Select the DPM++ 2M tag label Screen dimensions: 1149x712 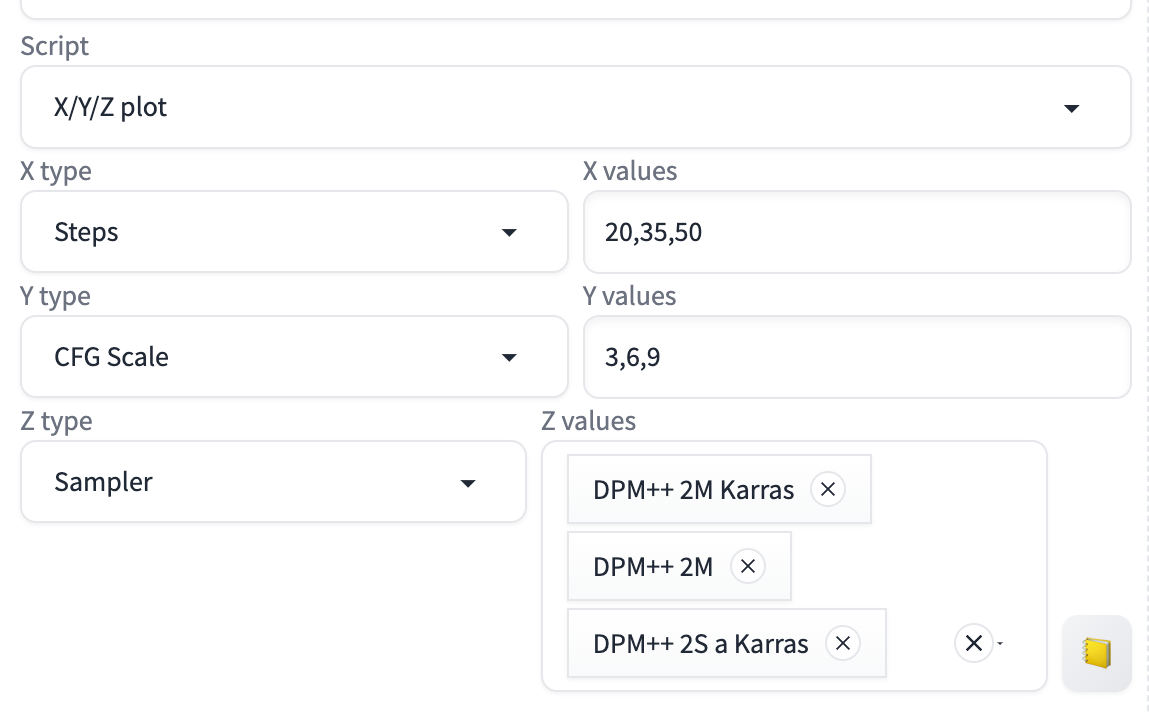coord(653,567)
